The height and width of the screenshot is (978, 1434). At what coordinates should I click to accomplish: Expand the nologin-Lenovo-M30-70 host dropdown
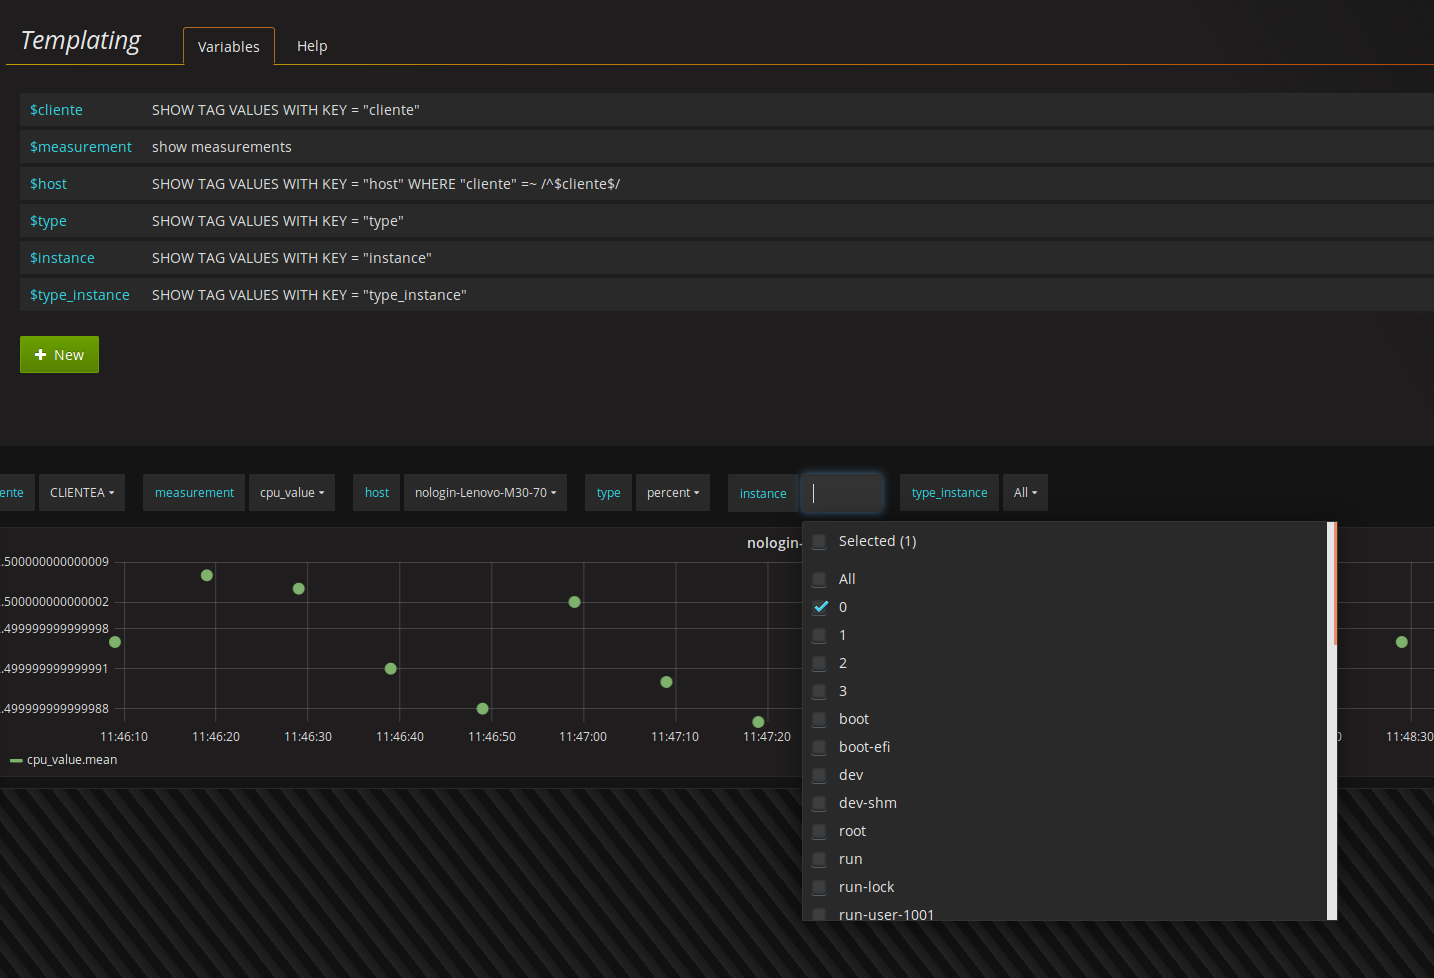point(485,493)
